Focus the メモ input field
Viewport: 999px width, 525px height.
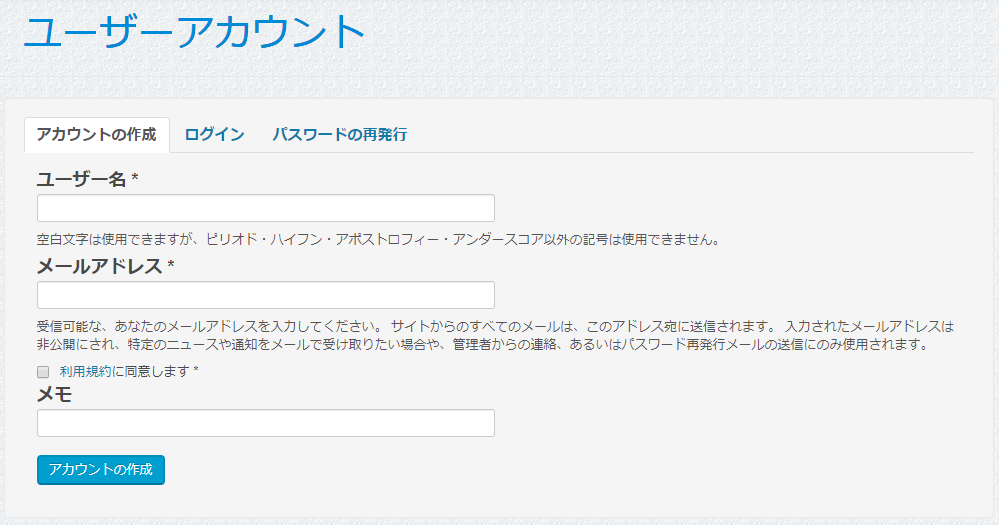(266, 423)
